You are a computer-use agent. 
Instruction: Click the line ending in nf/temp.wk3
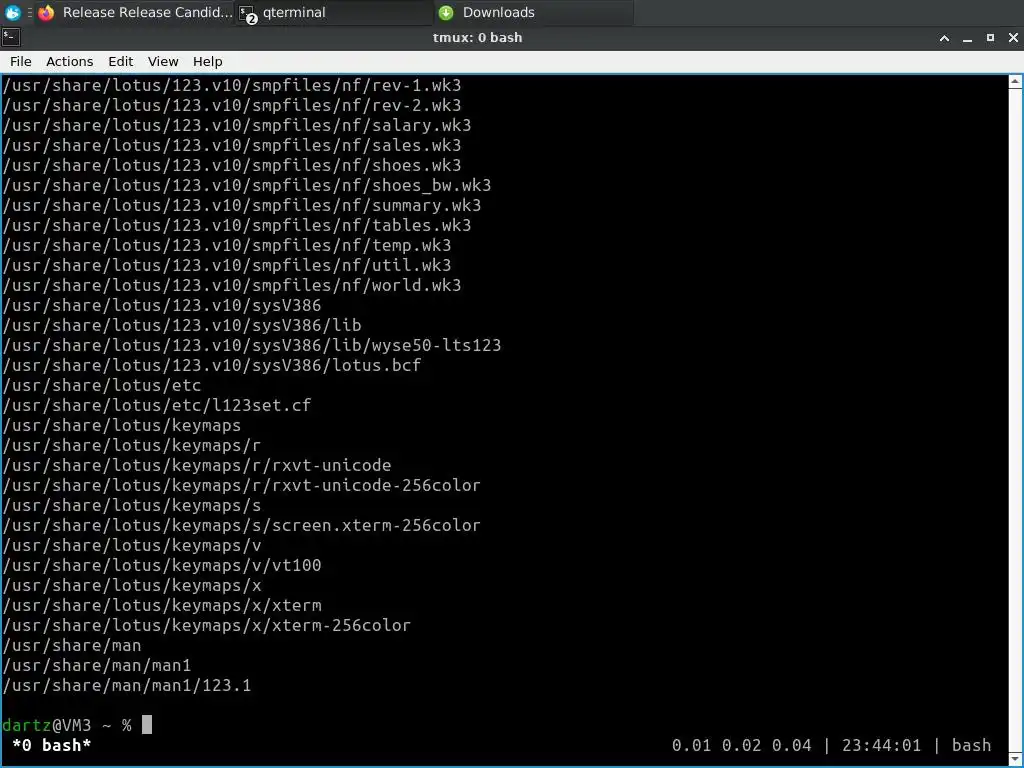(227, 245)
